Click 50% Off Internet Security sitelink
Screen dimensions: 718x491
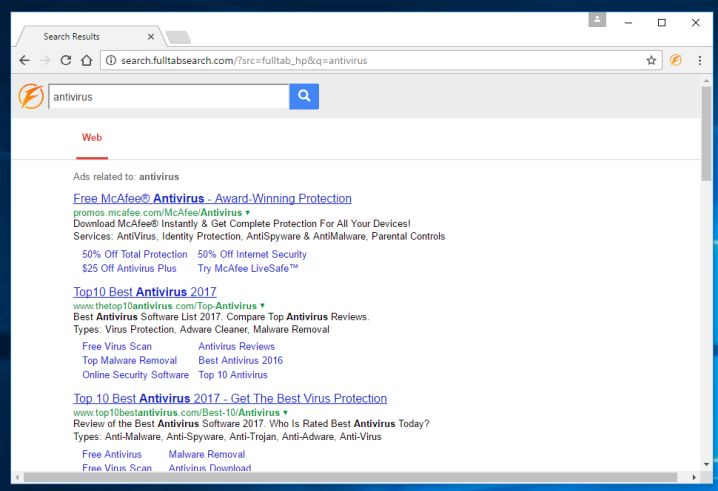pyautogui.click(x=252, y=254)
